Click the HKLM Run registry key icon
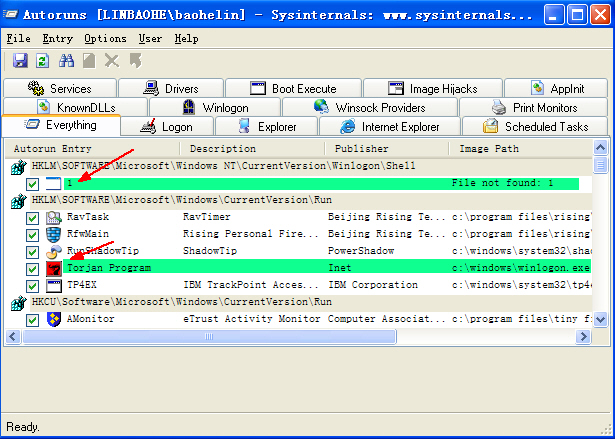615x439 pixels. coord(18,200)
